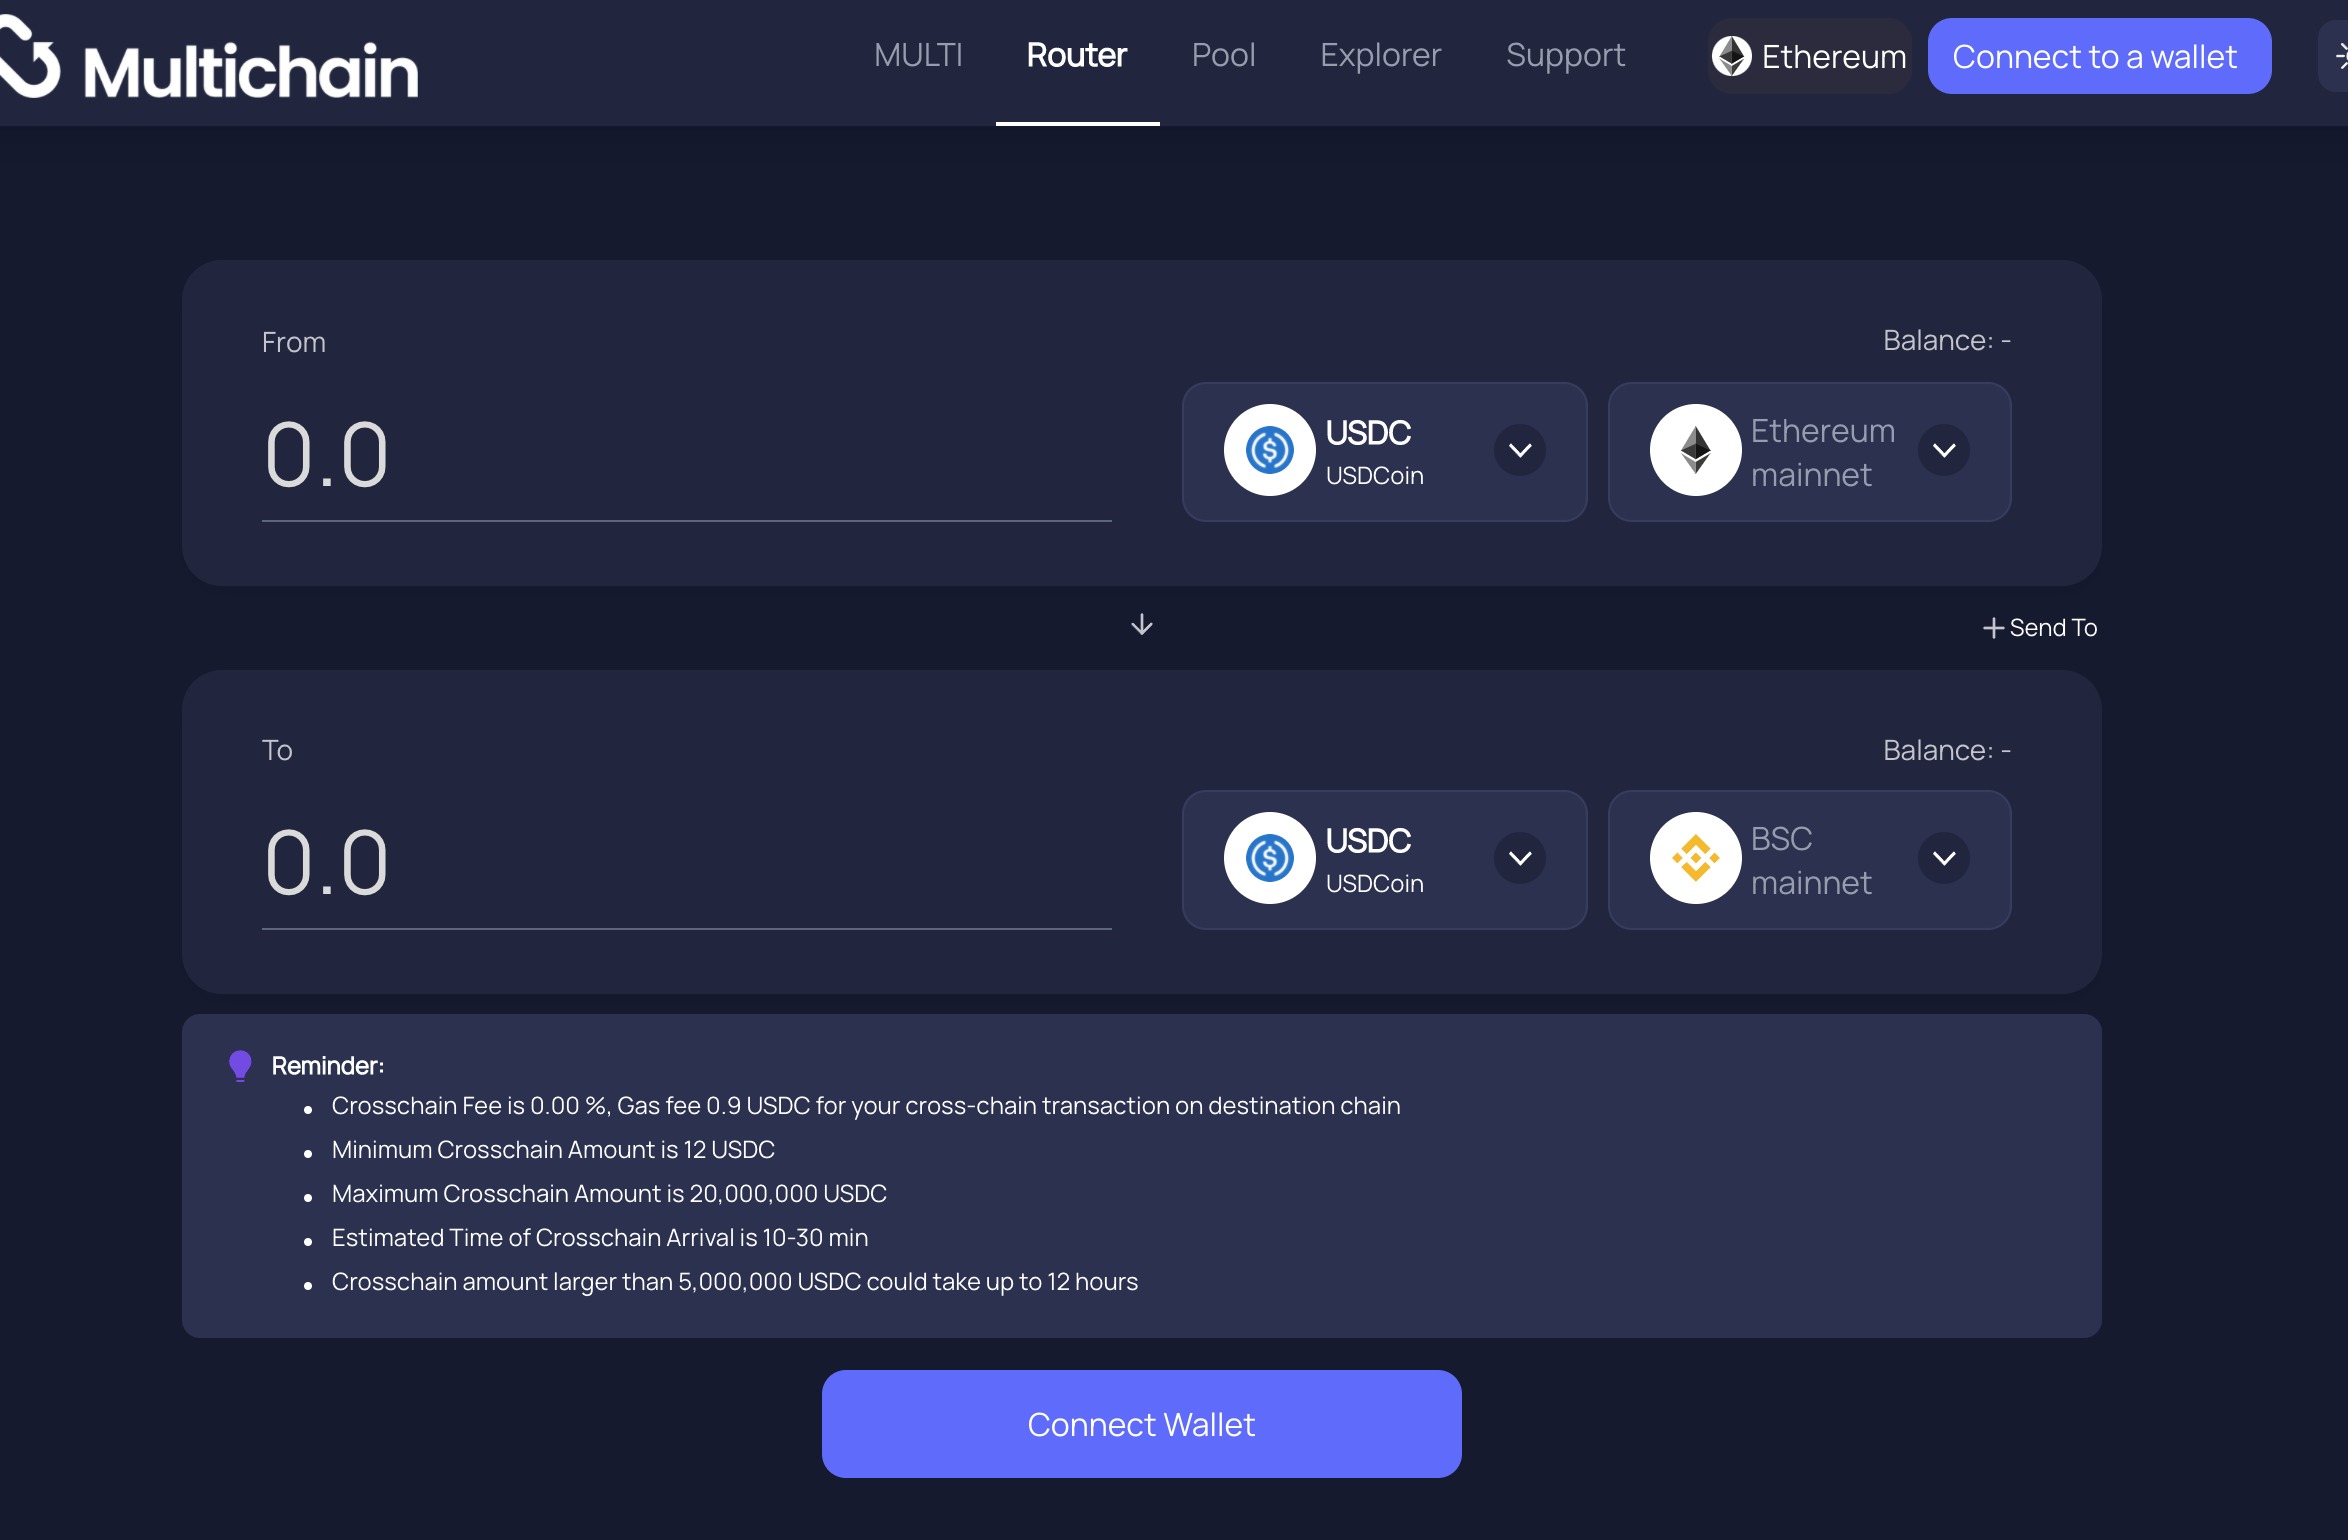Click the Send To link
2348x1540 pixels.
pos(2039,624)
